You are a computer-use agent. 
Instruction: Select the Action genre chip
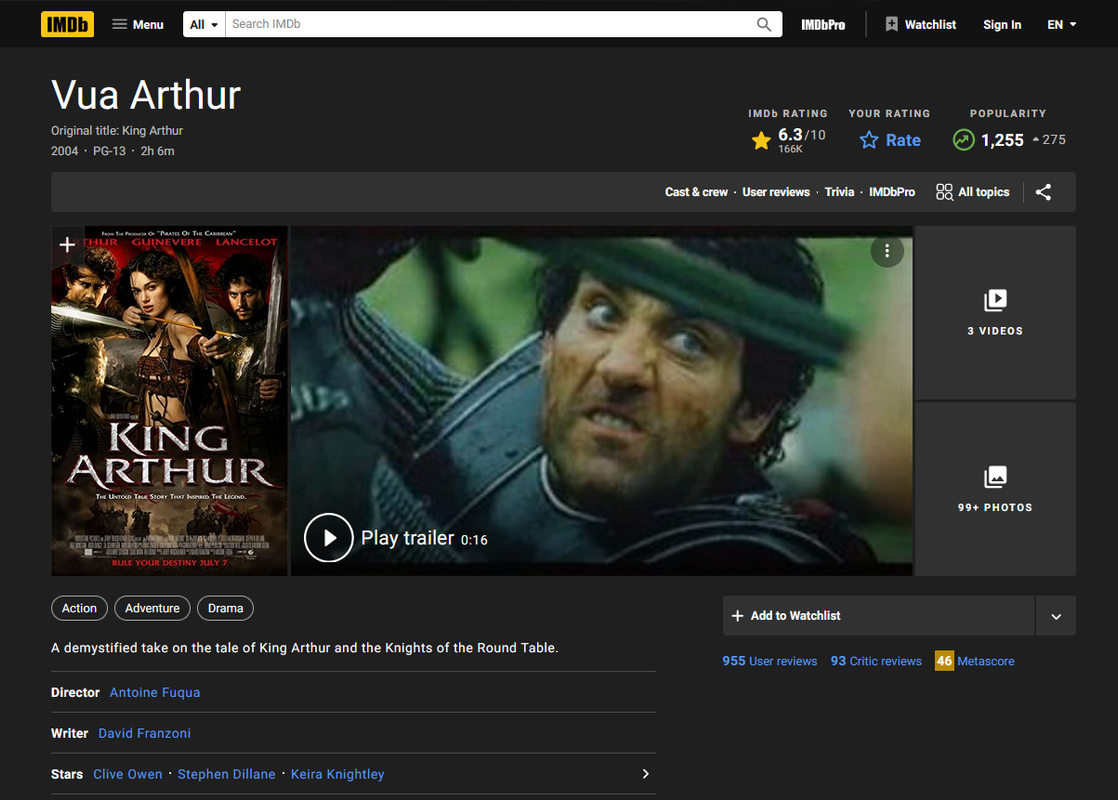79,608
